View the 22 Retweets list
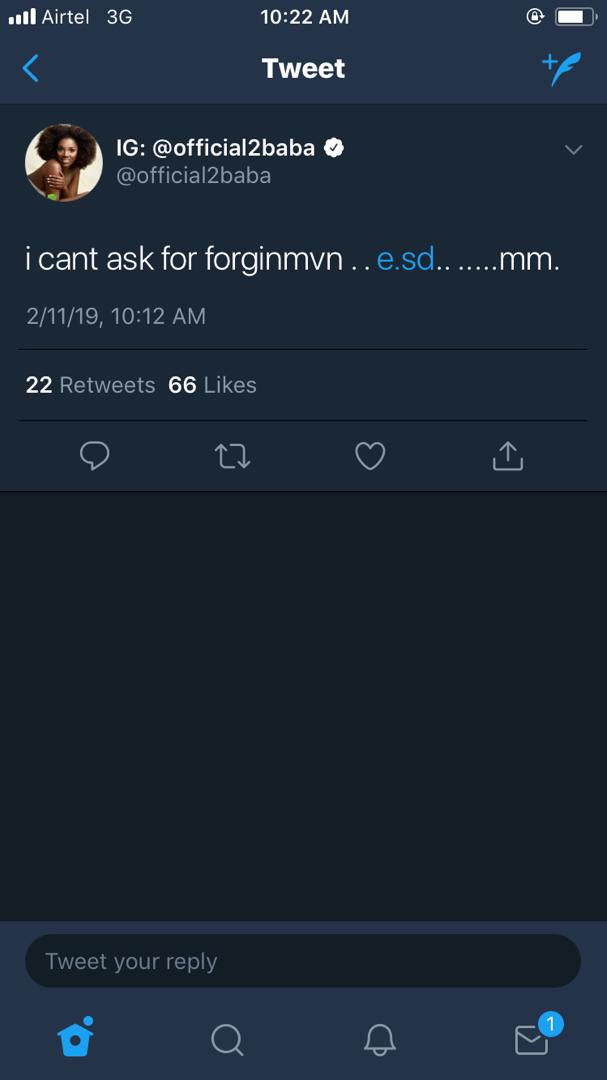Viewport: 607px width, 1080px height. pyautogui.click(x=90, y=385)
